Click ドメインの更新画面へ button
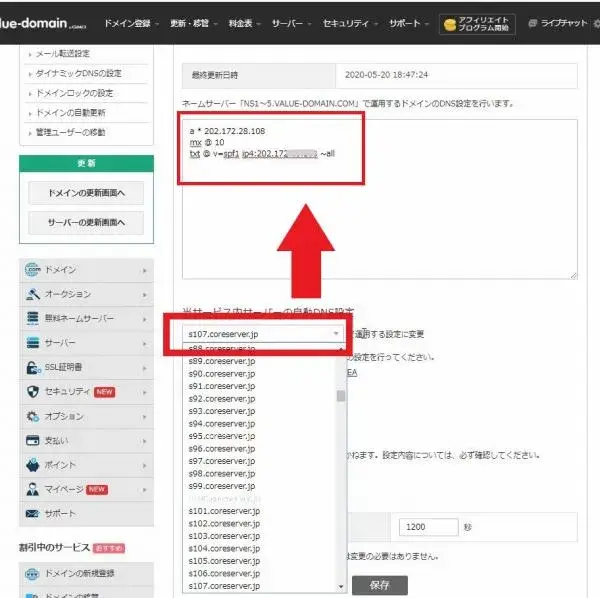600x598 pixels. pos(86,193)
